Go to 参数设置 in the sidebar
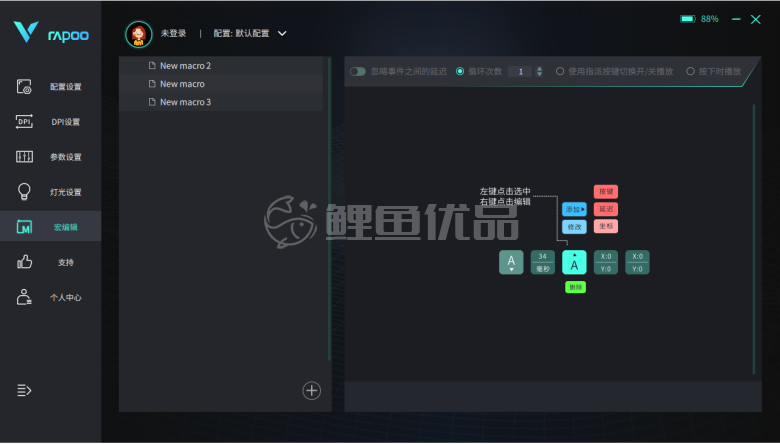This screenshot has width=780, height=444. [x=50, y=157]
